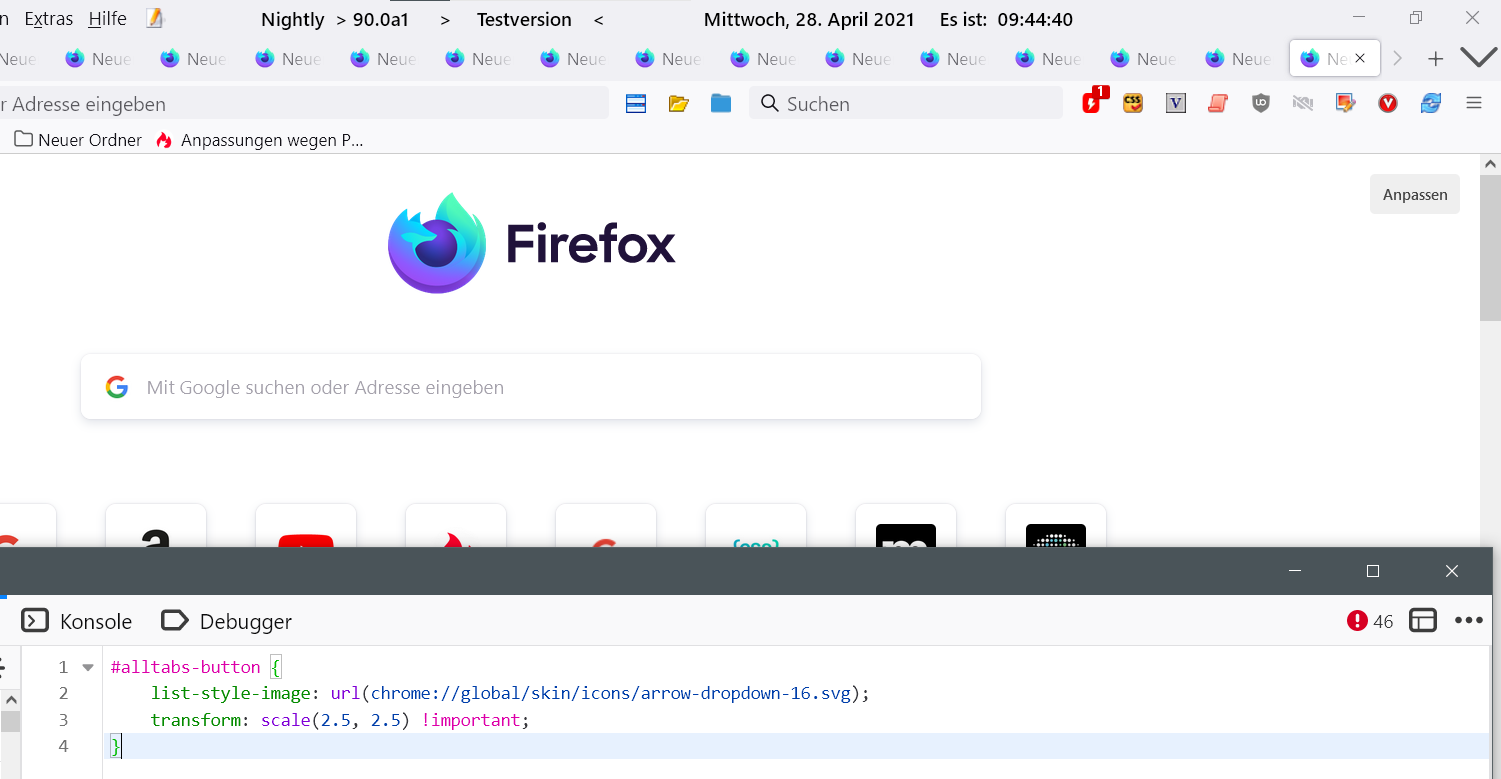
Task: Open the Hilfe menu
Action: pyautogui.click(x=107, y=19)
